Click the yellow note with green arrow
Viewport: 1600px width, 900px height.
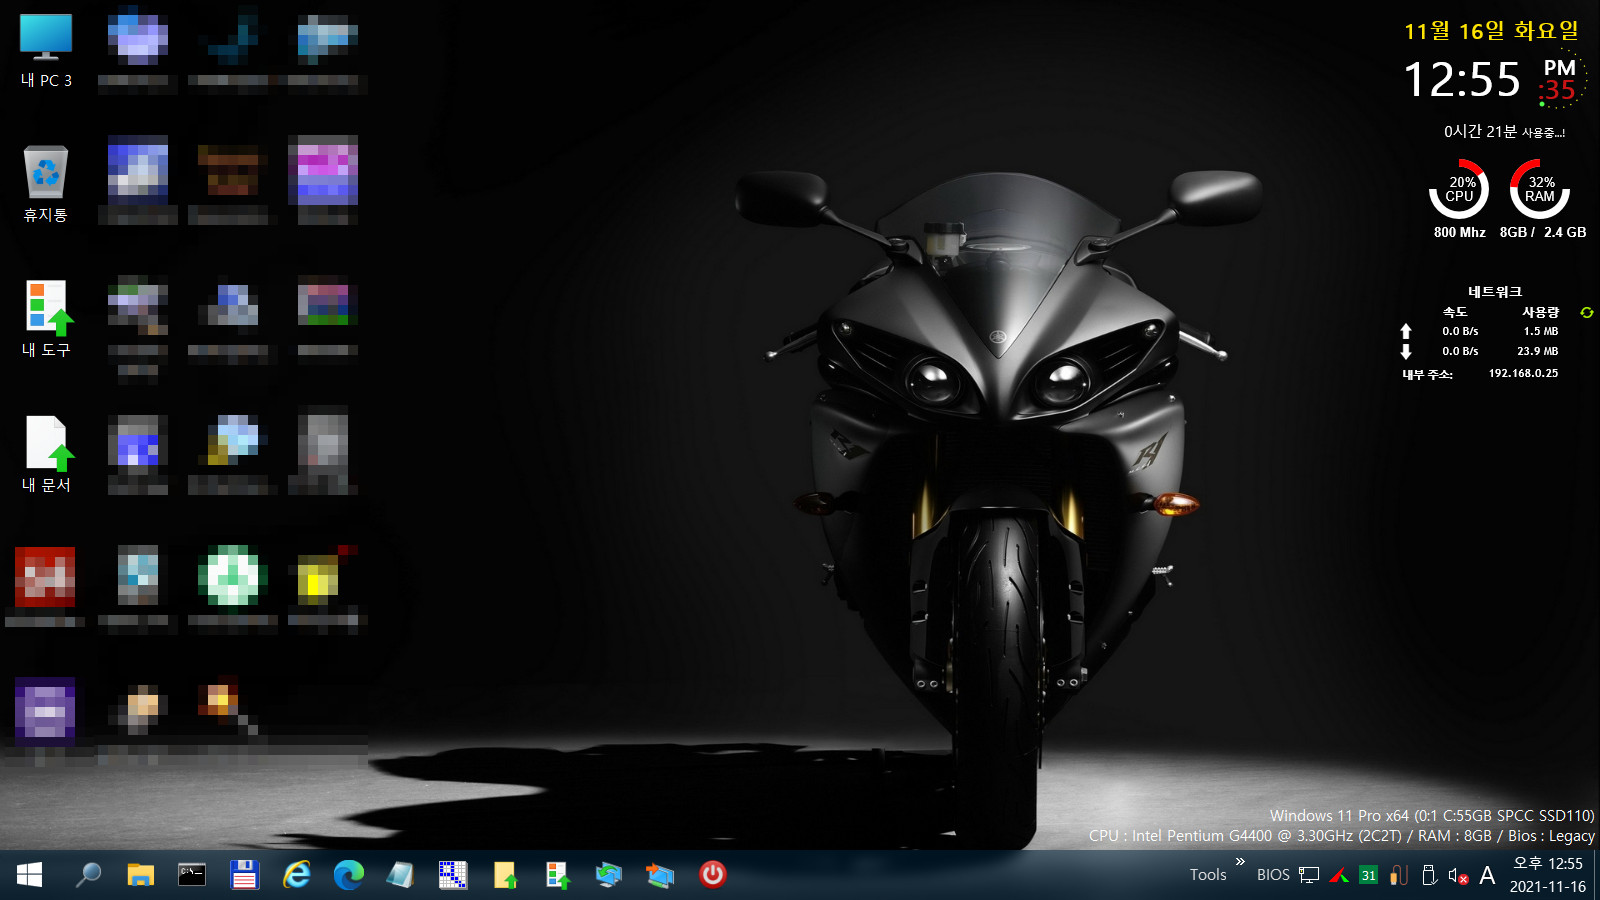click(x=504, y=875)
